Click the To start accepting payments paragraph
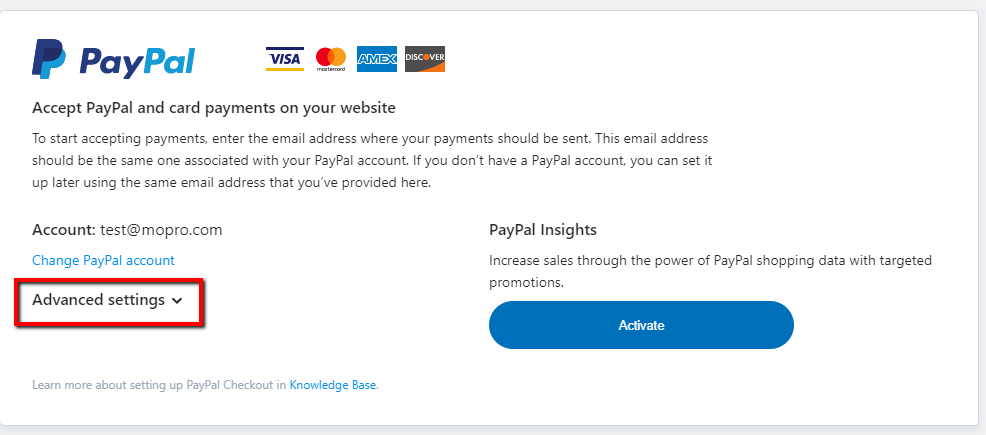Viewport: 986px width, 435px height. click(x=372, y=161)
